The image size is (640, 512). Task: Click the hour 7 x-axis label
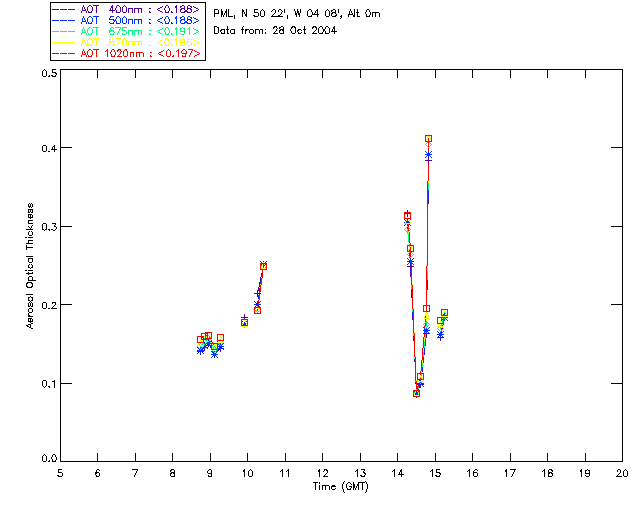coord(135,473)
